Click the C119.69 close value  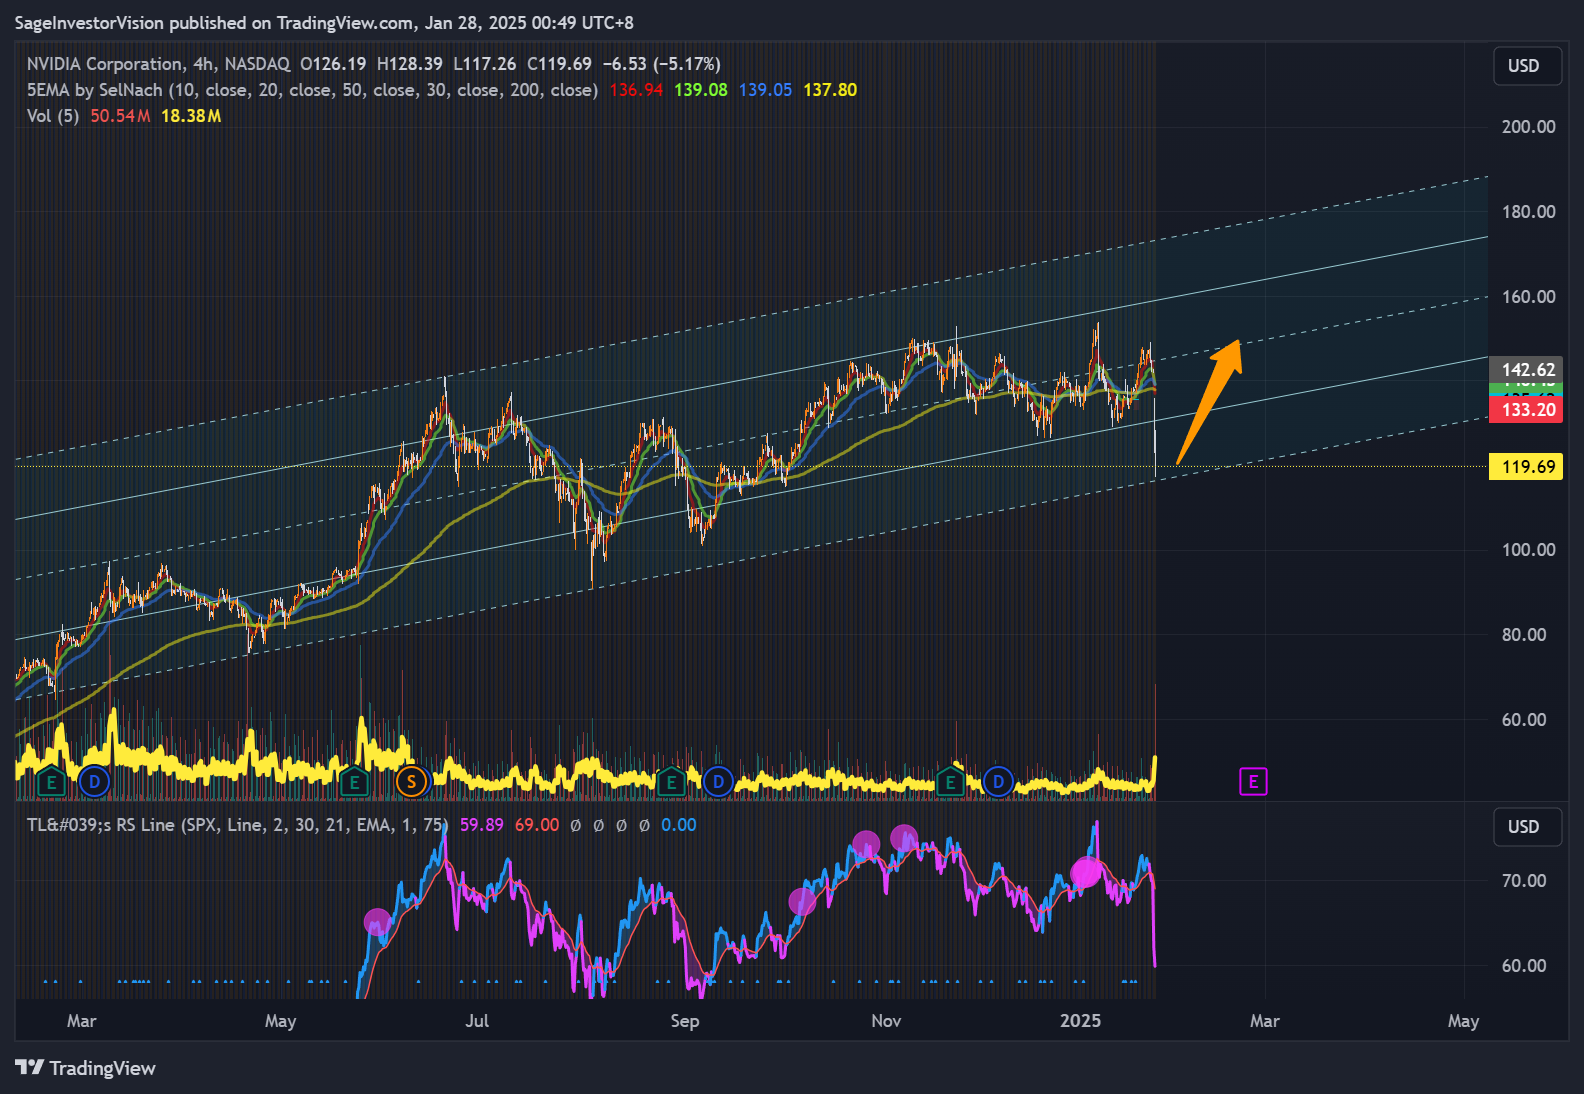pyautogui.click(x=559, y=64)
